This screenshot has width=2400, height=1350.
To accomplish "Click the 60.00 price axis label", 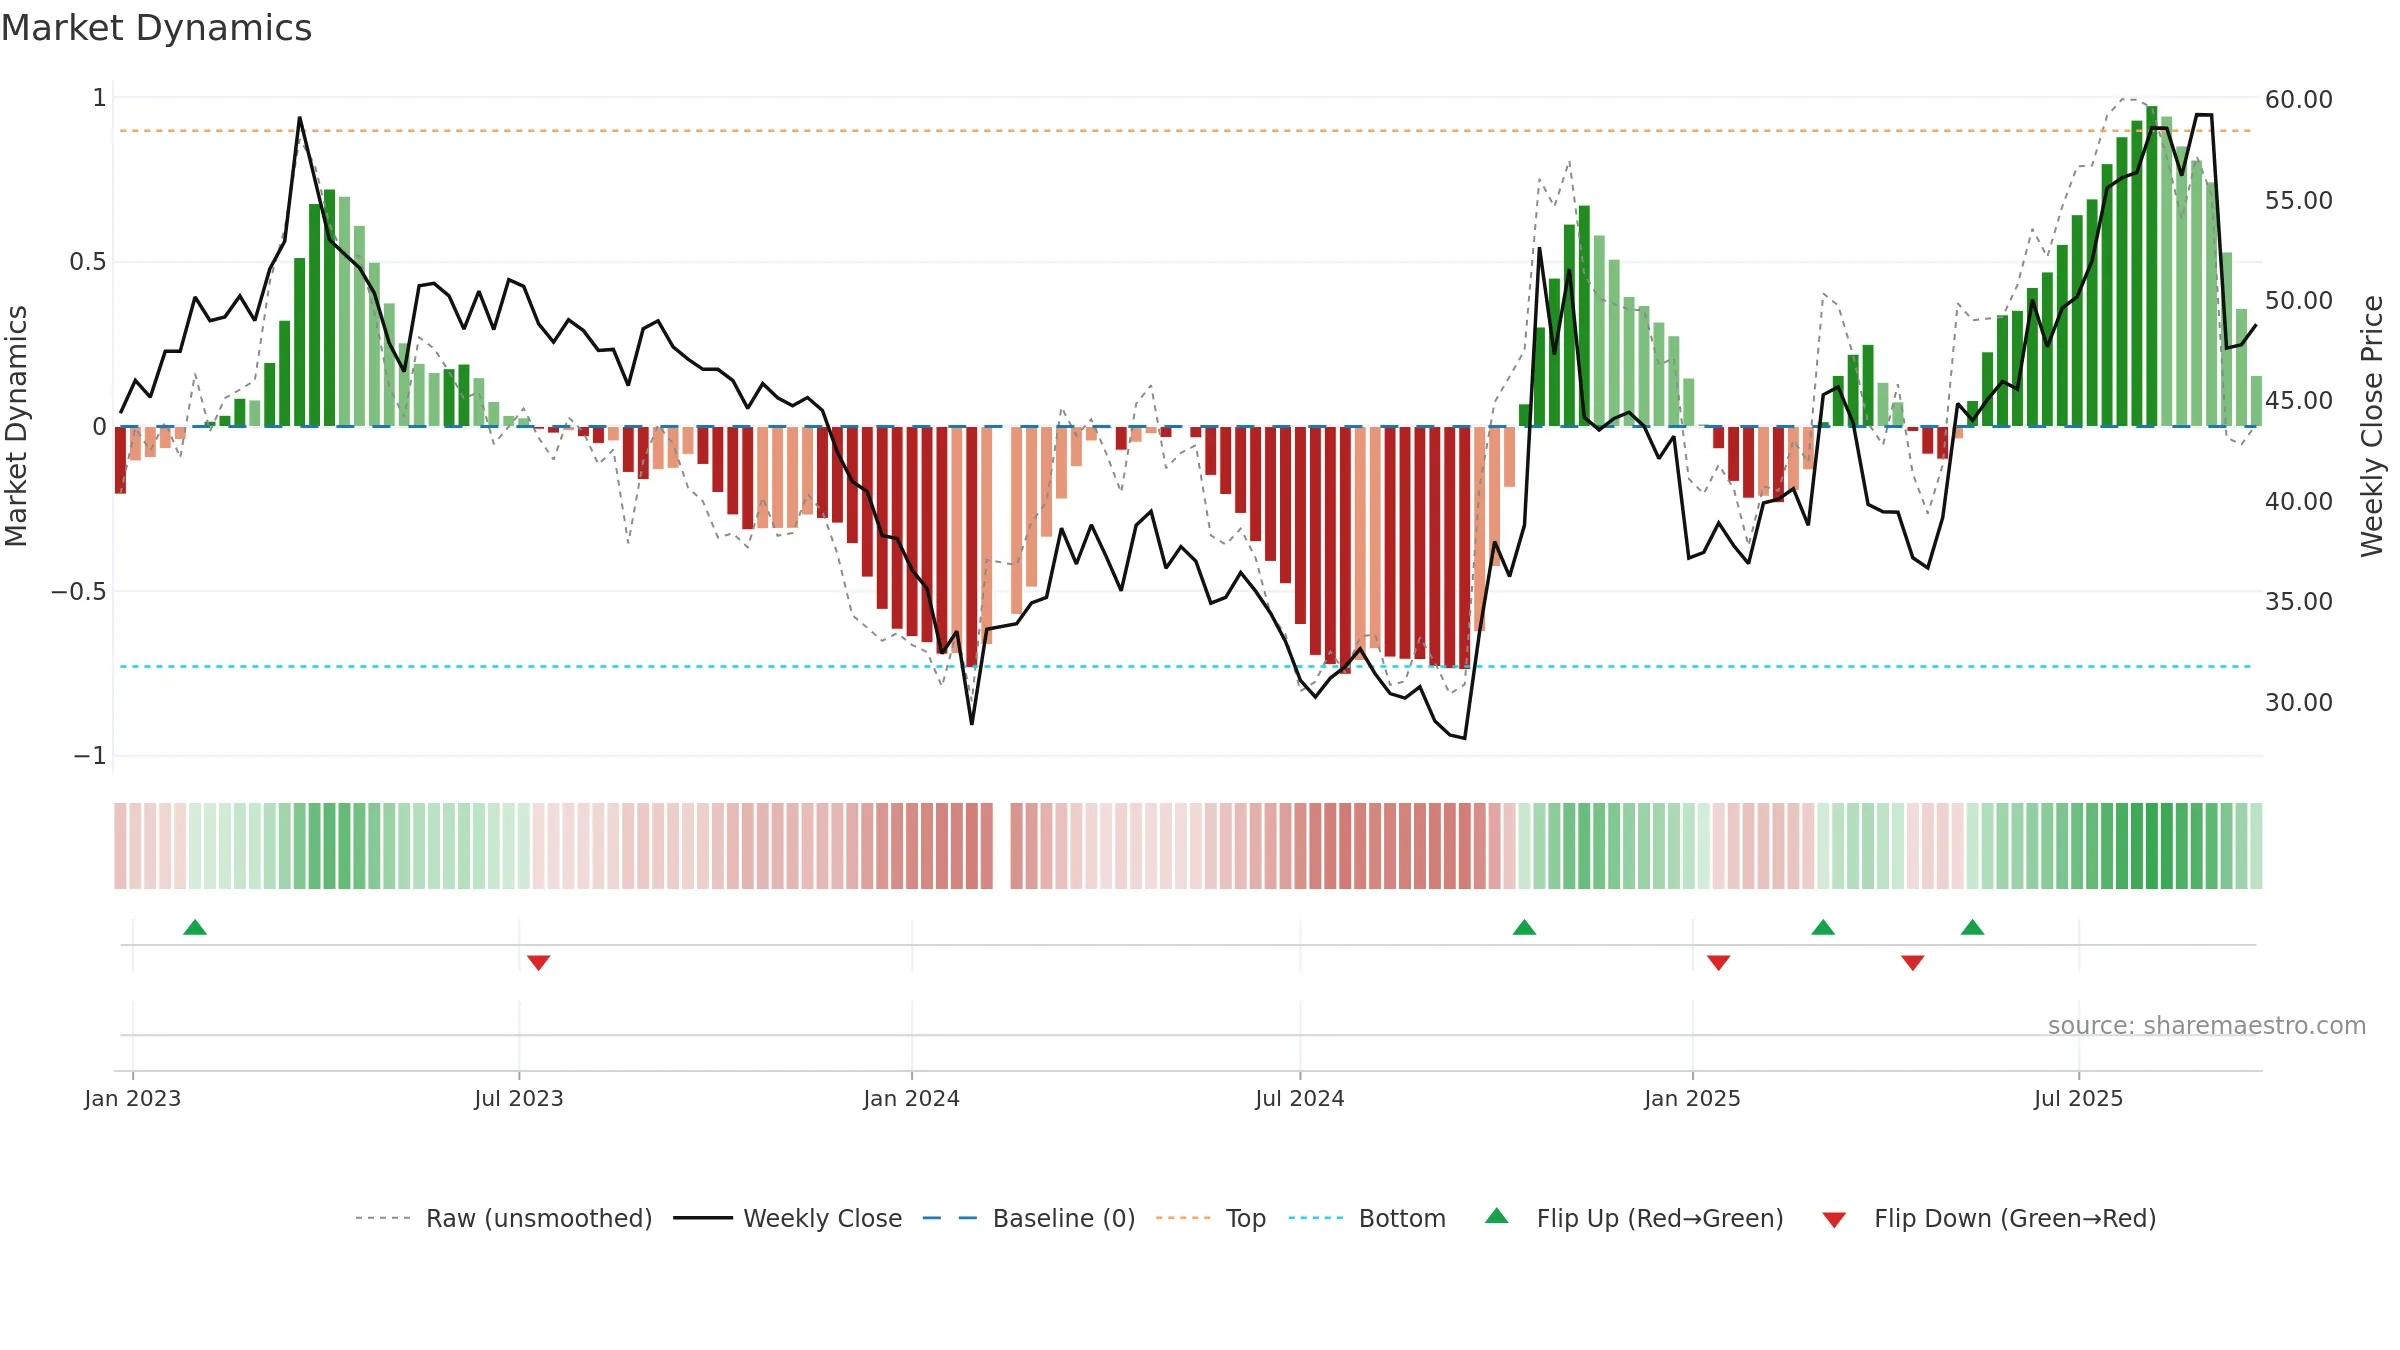I will tap(2299, 99).
